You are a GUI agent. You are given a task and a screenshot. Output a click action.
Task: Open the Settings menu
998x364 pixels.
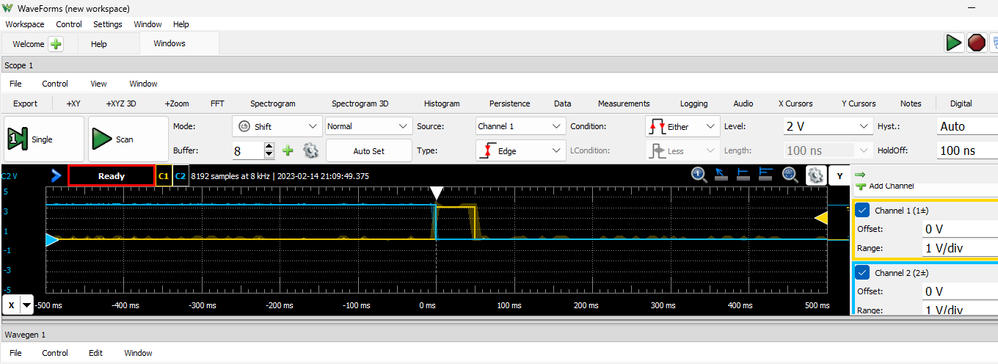tap(108, 24)
